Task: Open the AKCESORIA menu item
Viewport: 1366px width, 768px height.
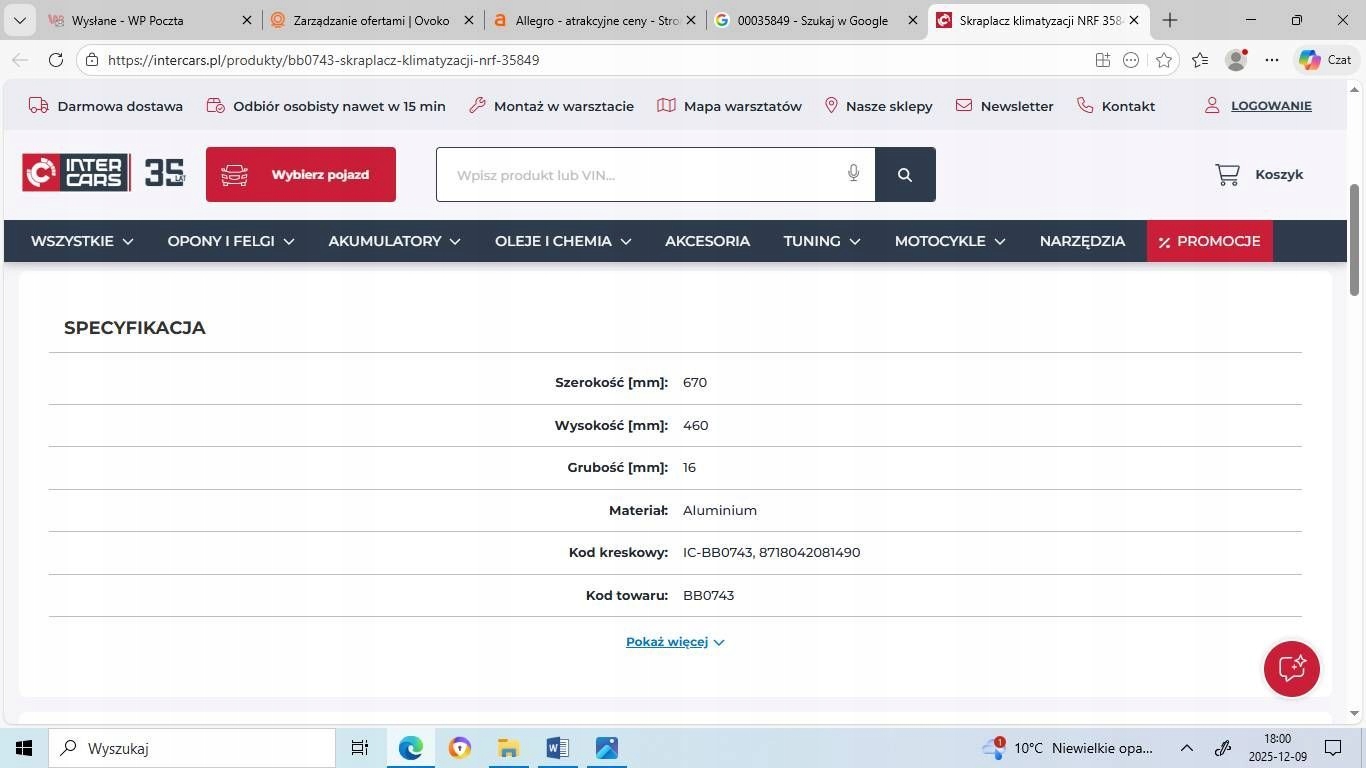Action: (707, 241)
